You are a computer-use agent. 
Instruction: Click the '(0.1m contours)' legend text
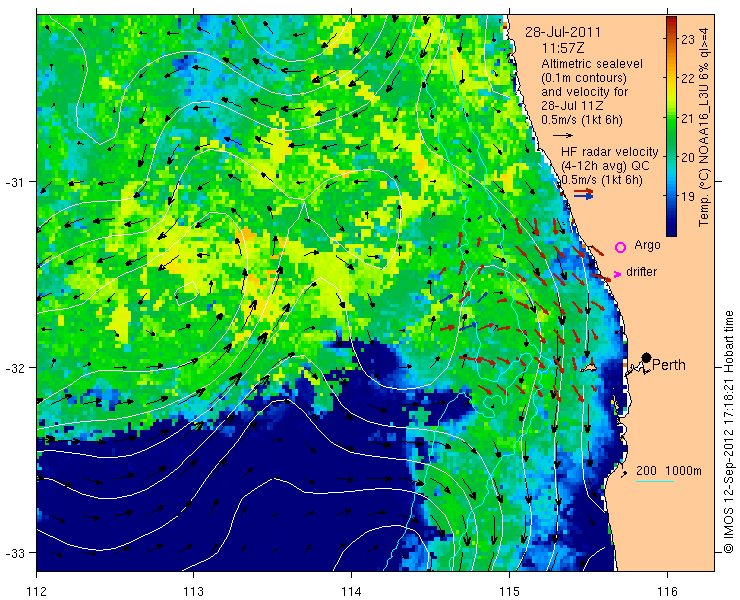click(584, 77)
